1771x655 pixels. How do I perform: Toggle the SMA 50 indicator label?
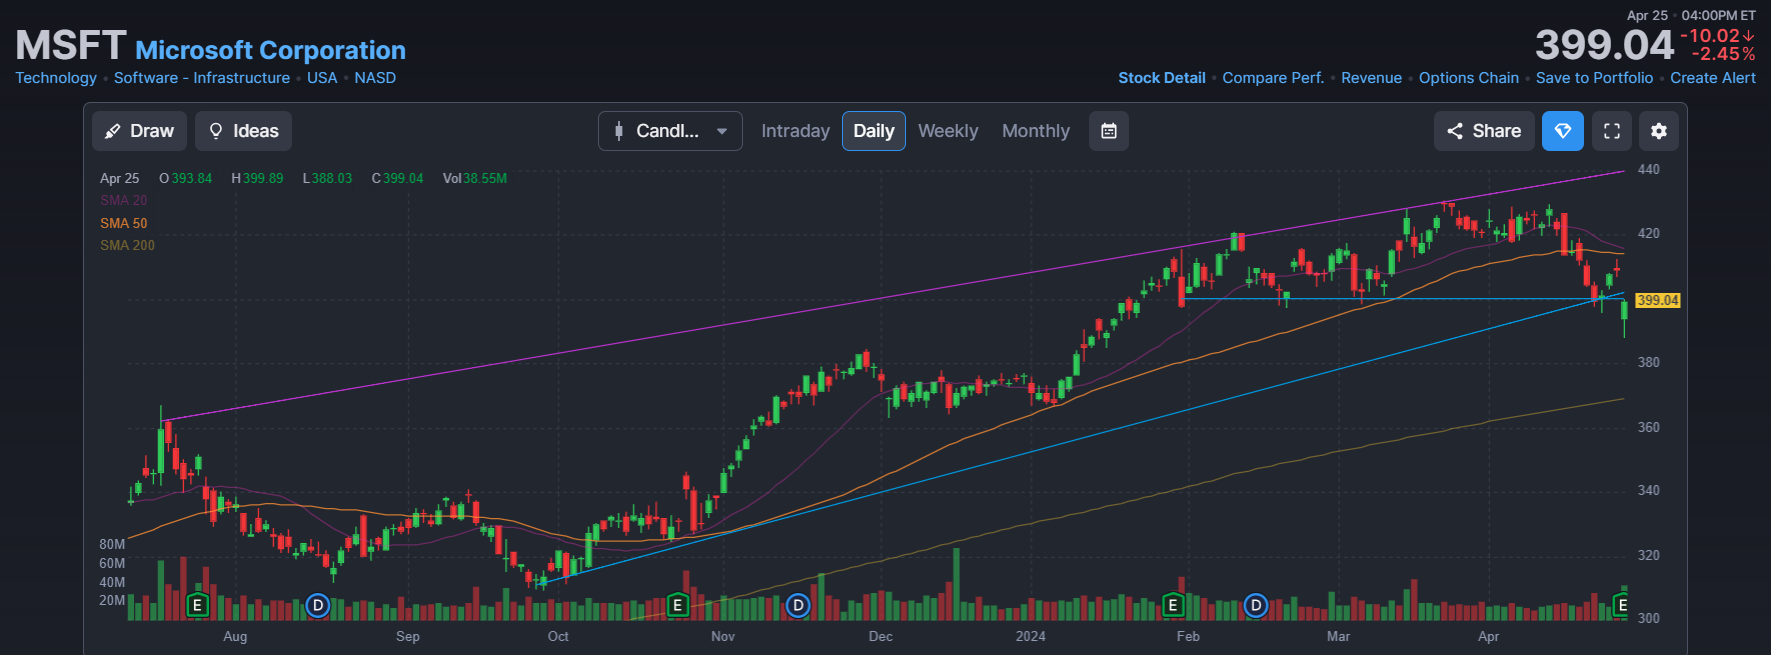pos(124,223)
